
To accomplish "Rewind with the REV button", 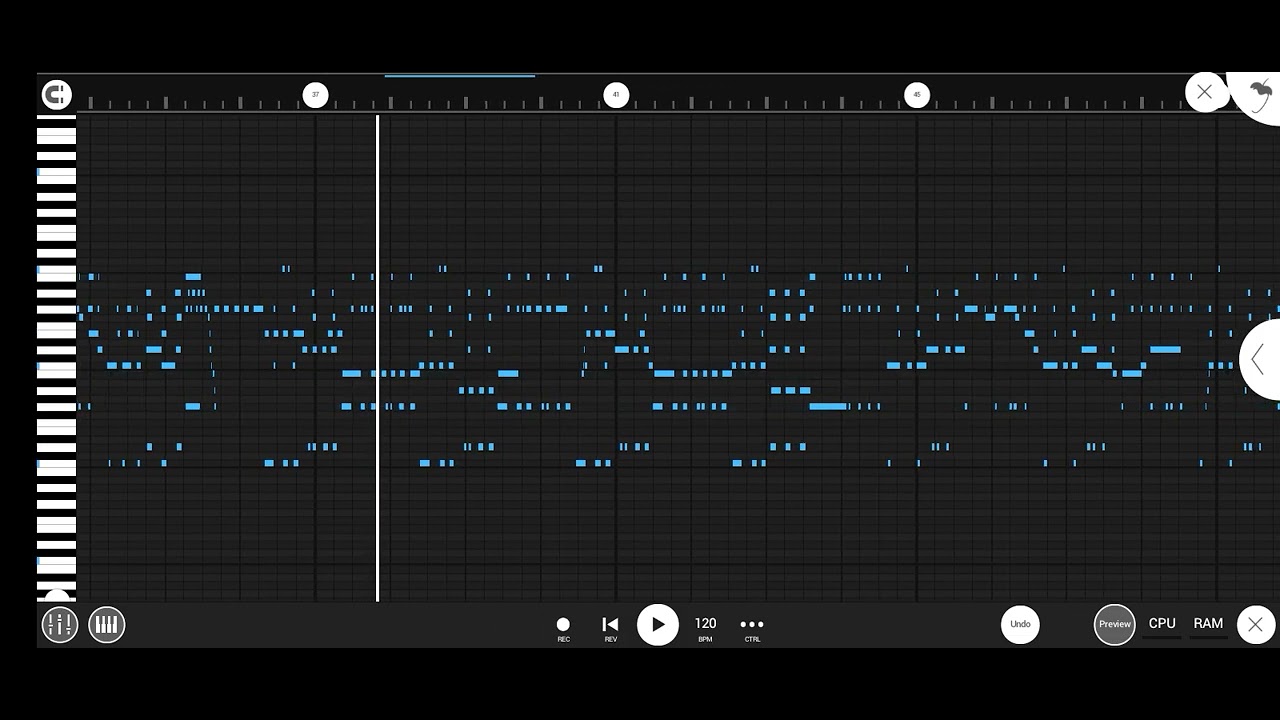I will coord(610,629).
